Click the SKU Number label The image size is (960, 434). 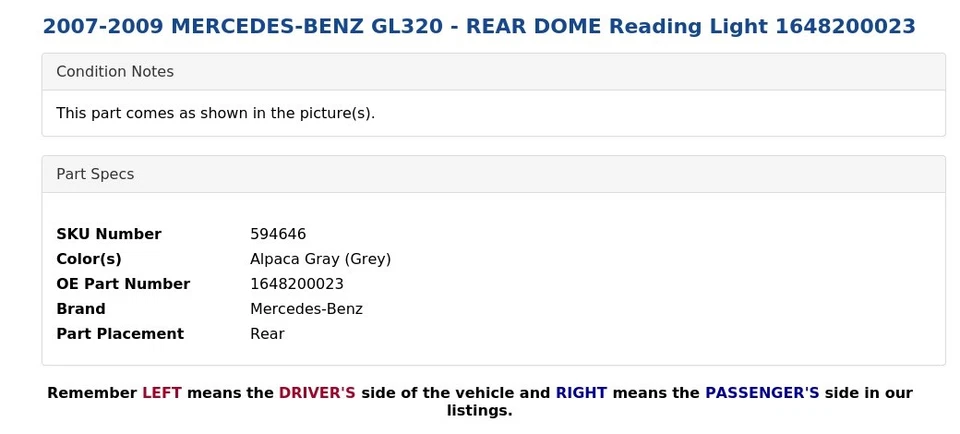pos(109,234)
